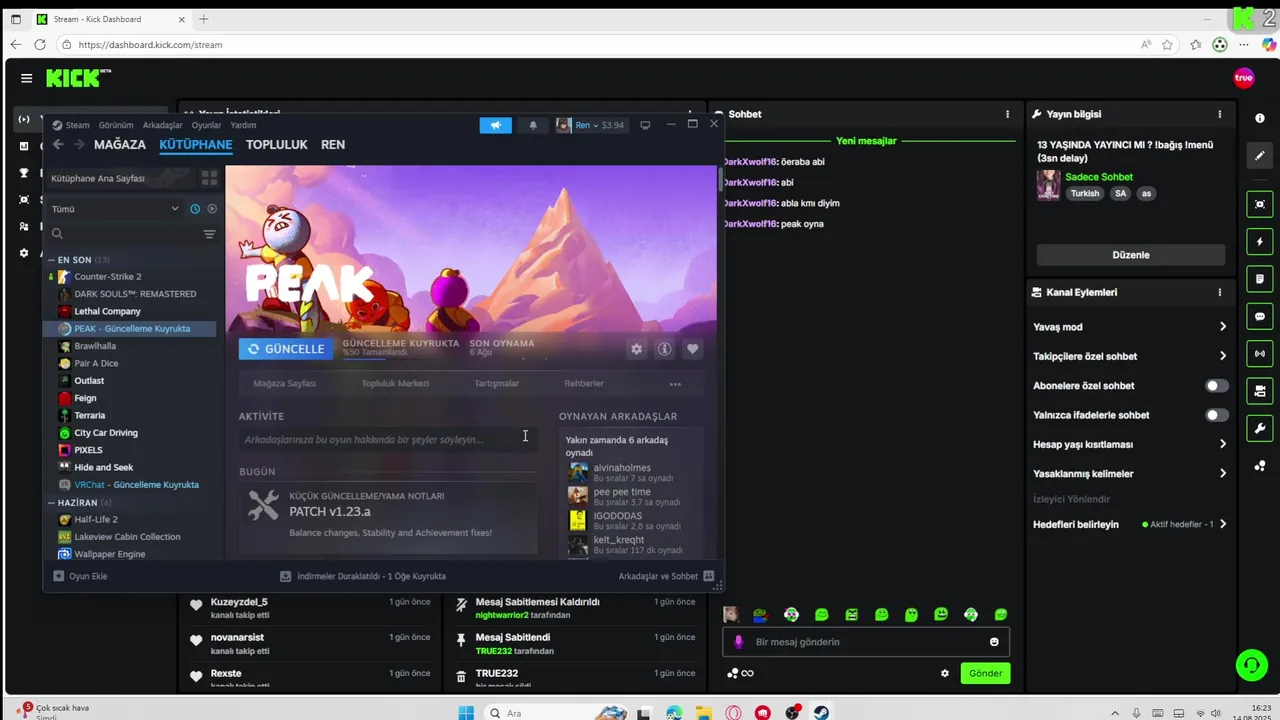Open PEAK game settings gear

[x=636, y=349]
